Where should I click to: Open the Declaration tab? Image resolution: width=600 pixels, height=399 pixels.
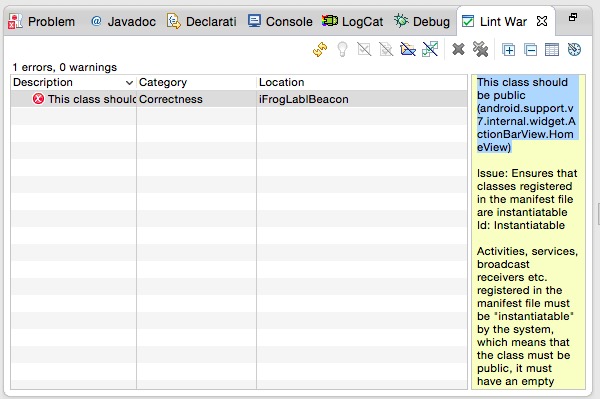click(202, 21)
